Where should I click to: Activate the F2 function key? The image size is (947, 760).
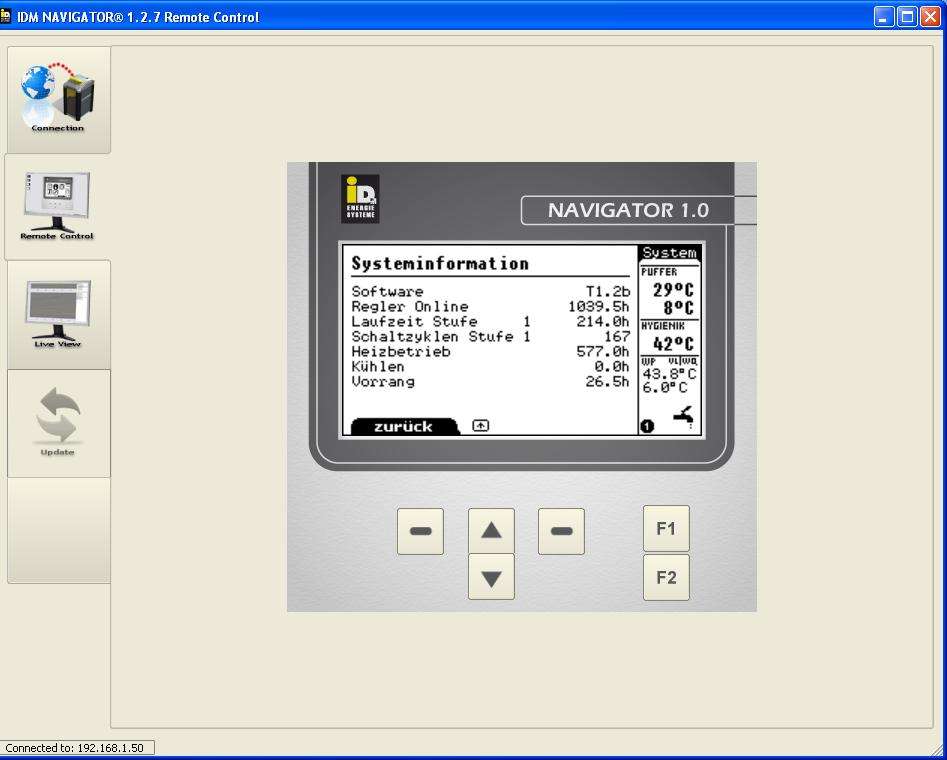666,578
